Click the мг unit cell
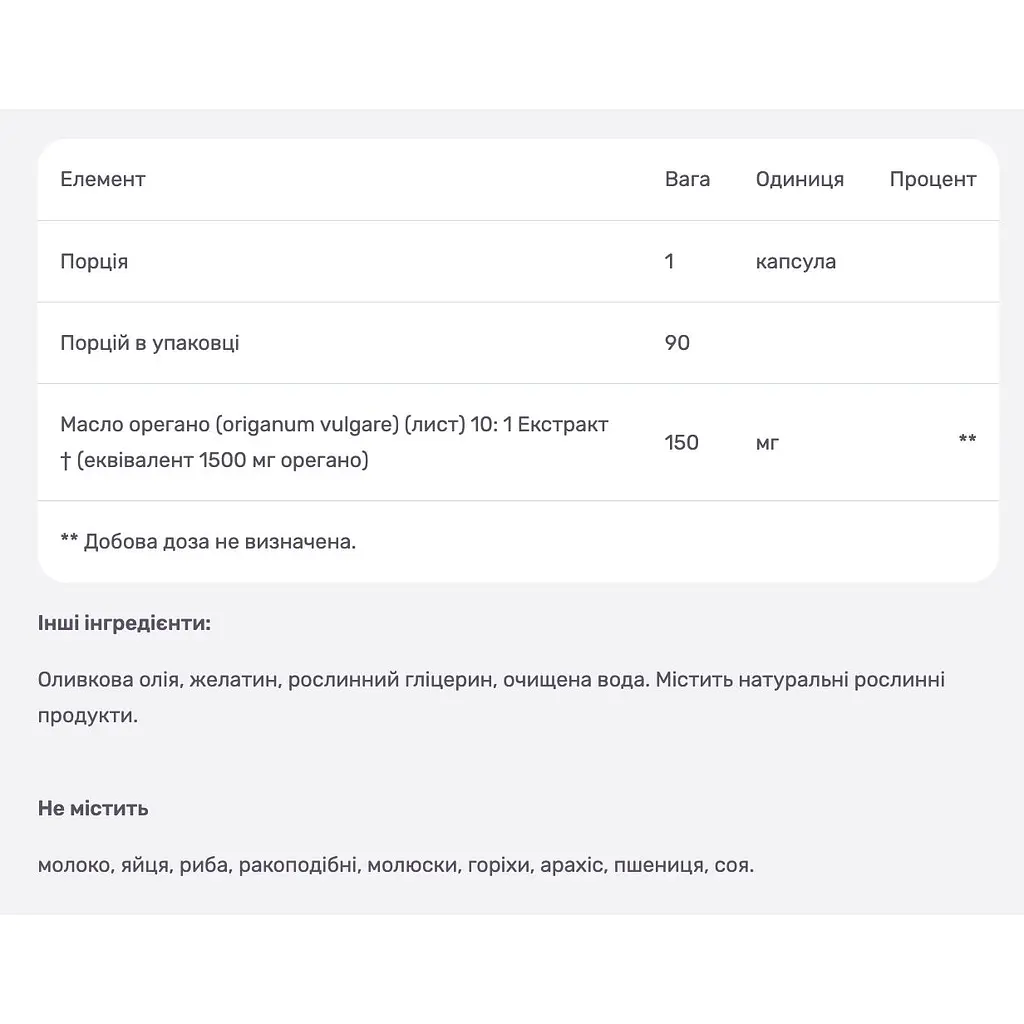Screen dimensions: 1024x1024 point(767,443)
